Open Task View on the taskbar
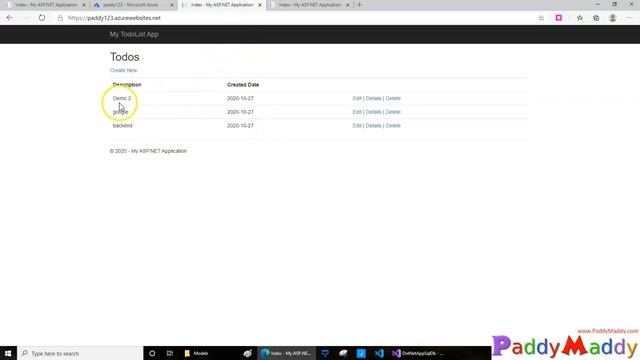 [170, 353]
